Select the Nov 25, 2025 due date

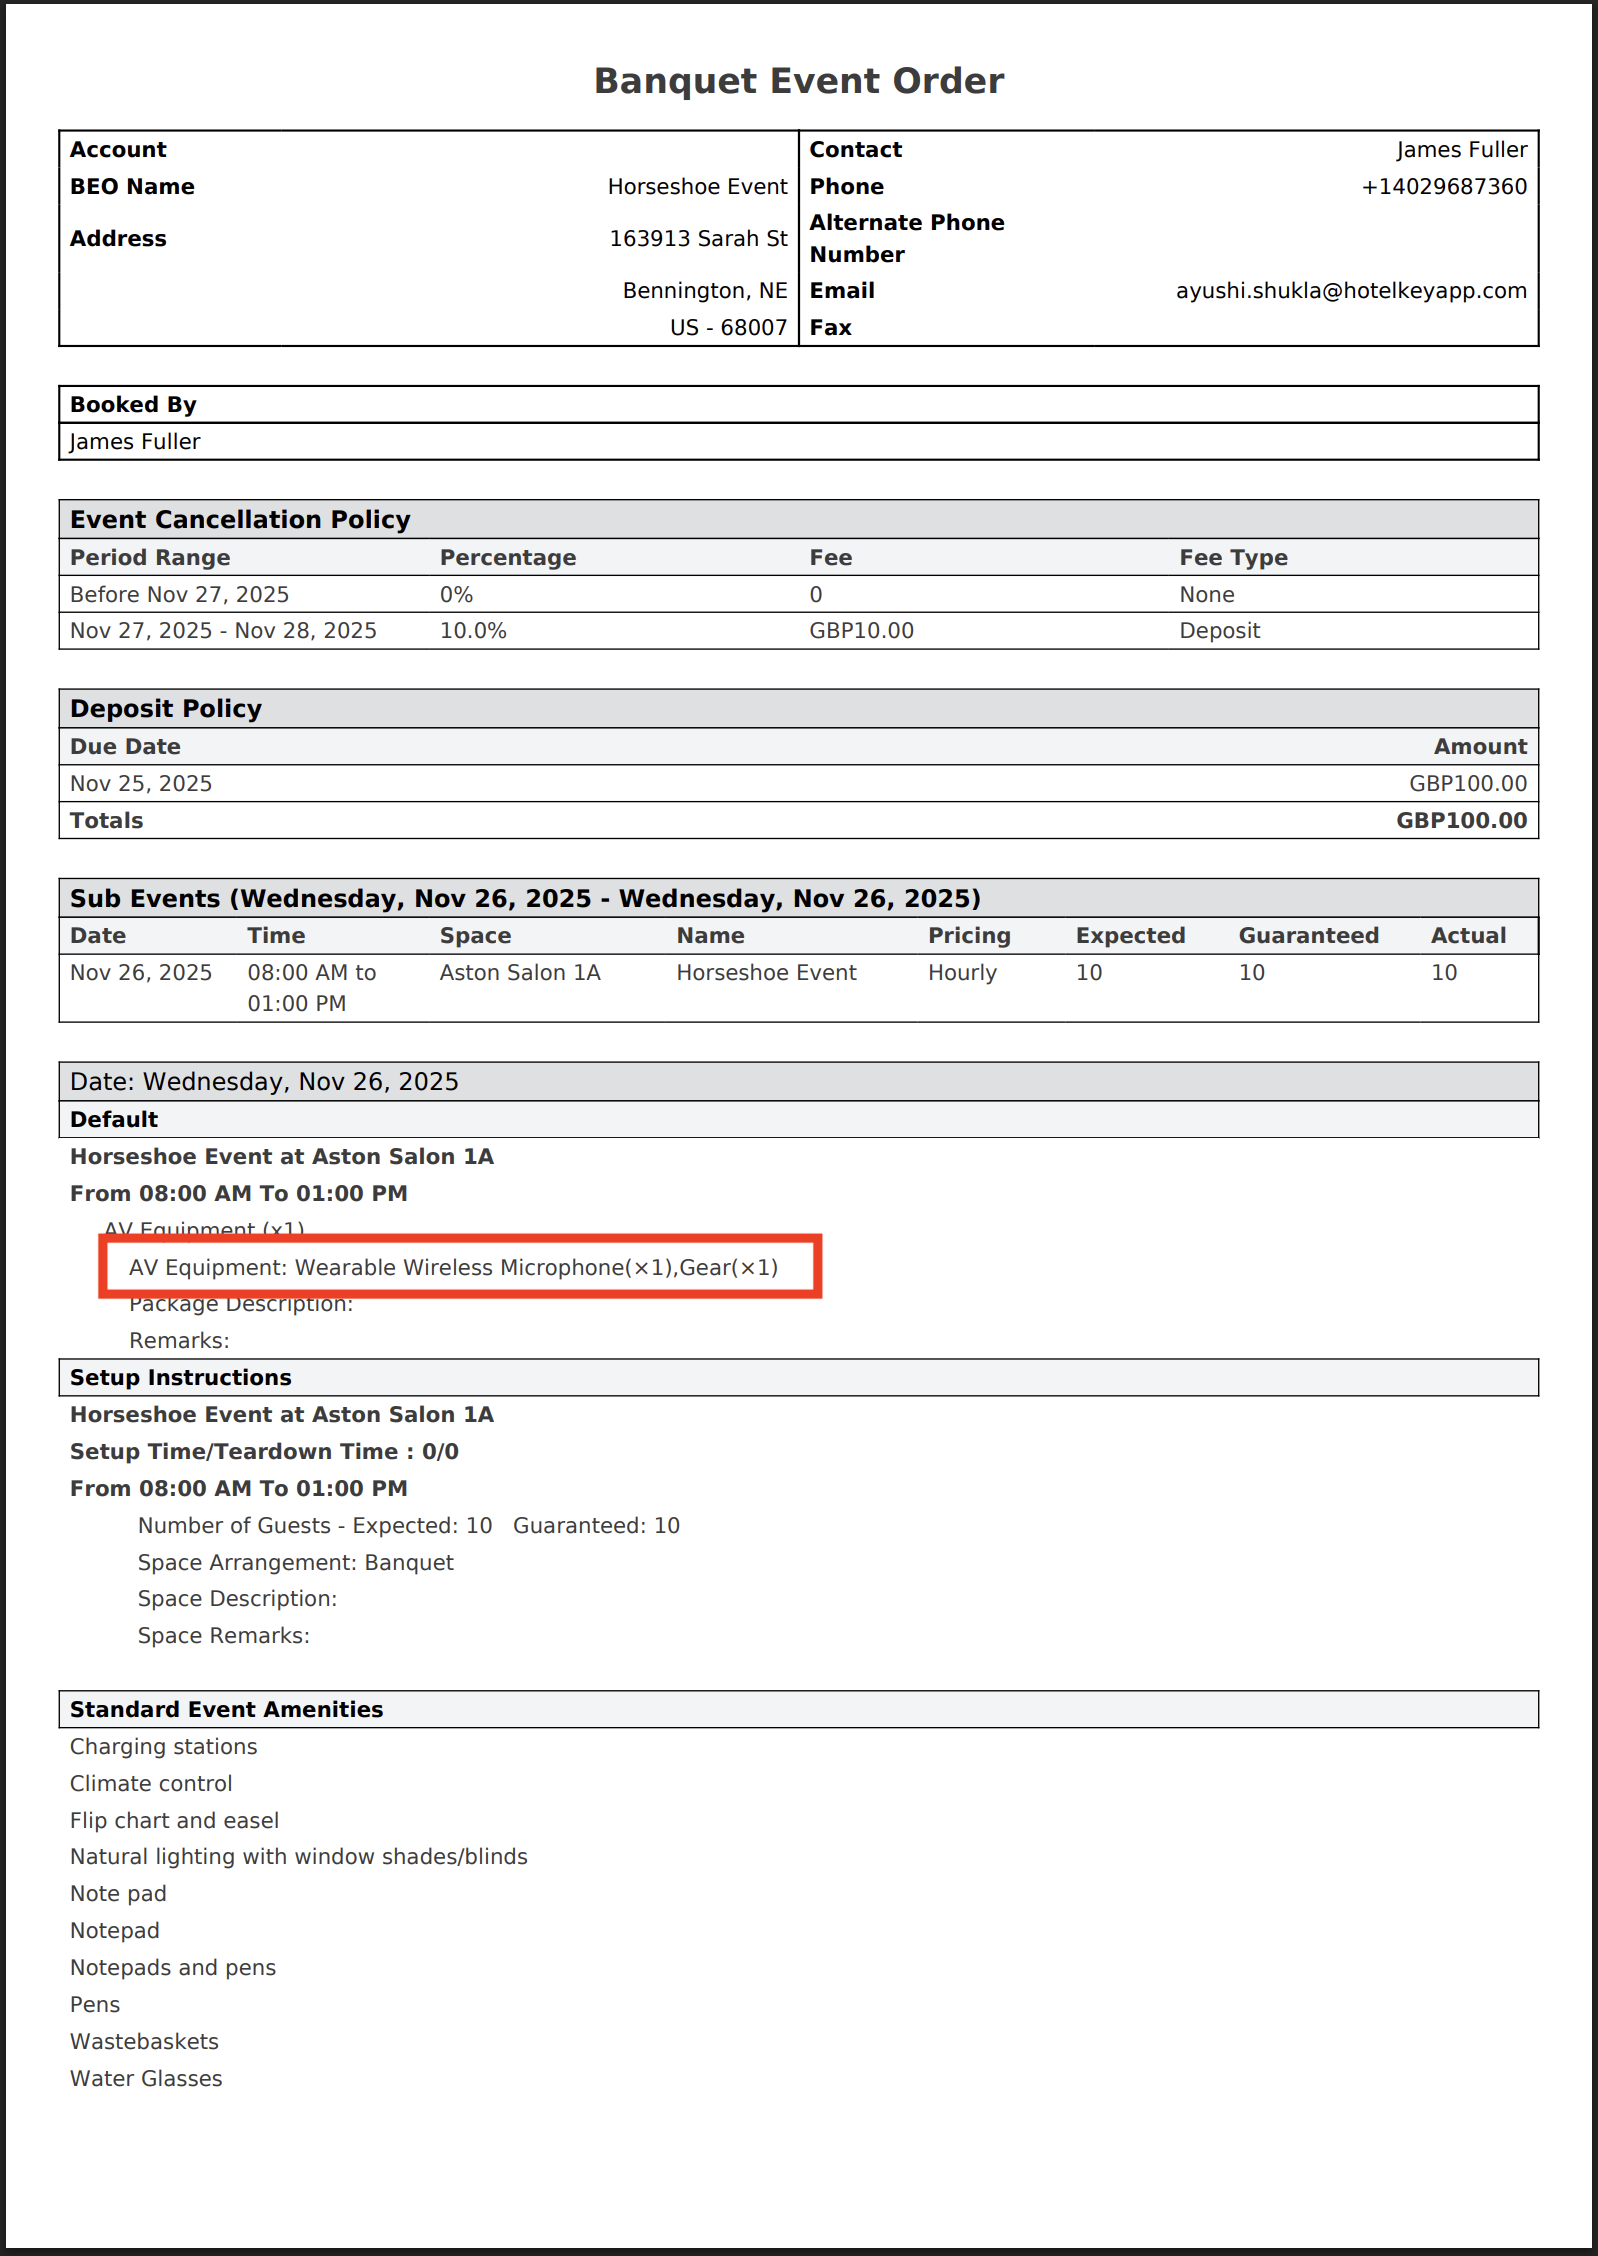[x=141, y=784]
